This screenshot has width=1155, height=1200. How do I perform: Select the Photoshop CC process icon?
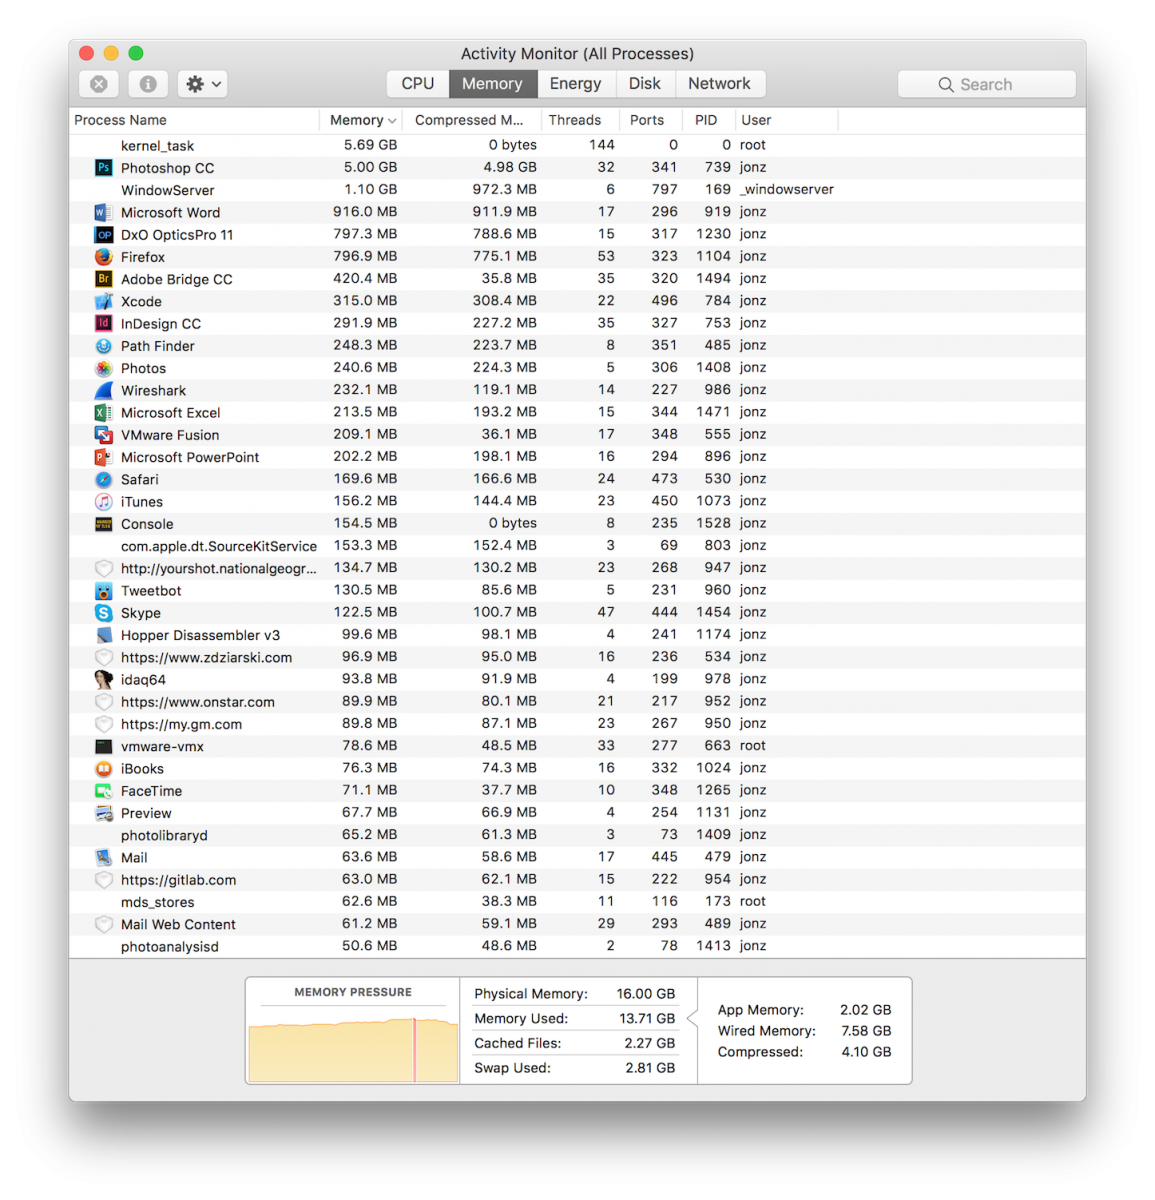[103, 167]
